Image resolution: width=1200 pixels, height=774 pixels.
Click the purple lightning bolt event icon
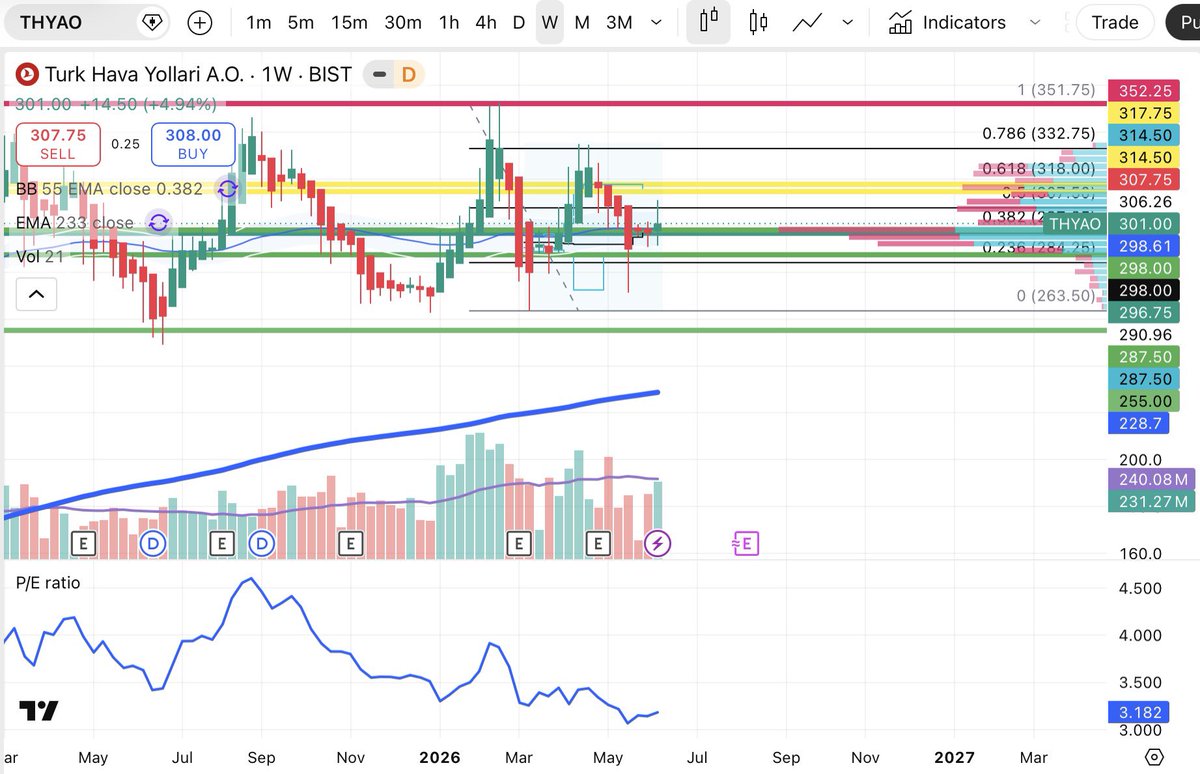[658, 543]
